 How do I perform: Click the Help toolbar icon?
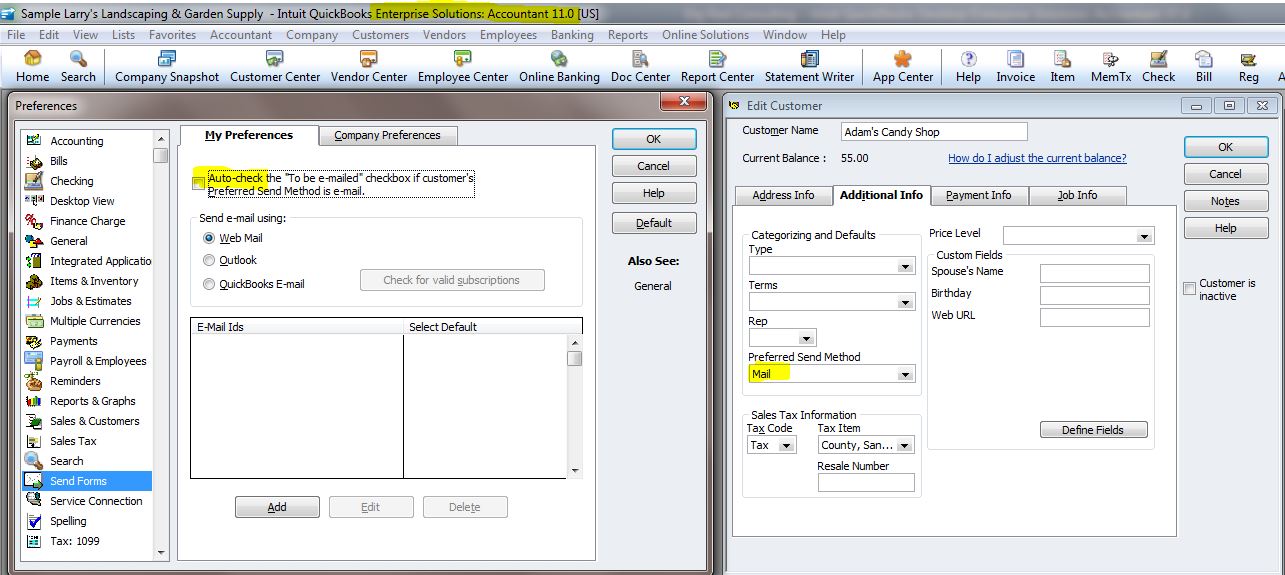click(x=968, y=67)
